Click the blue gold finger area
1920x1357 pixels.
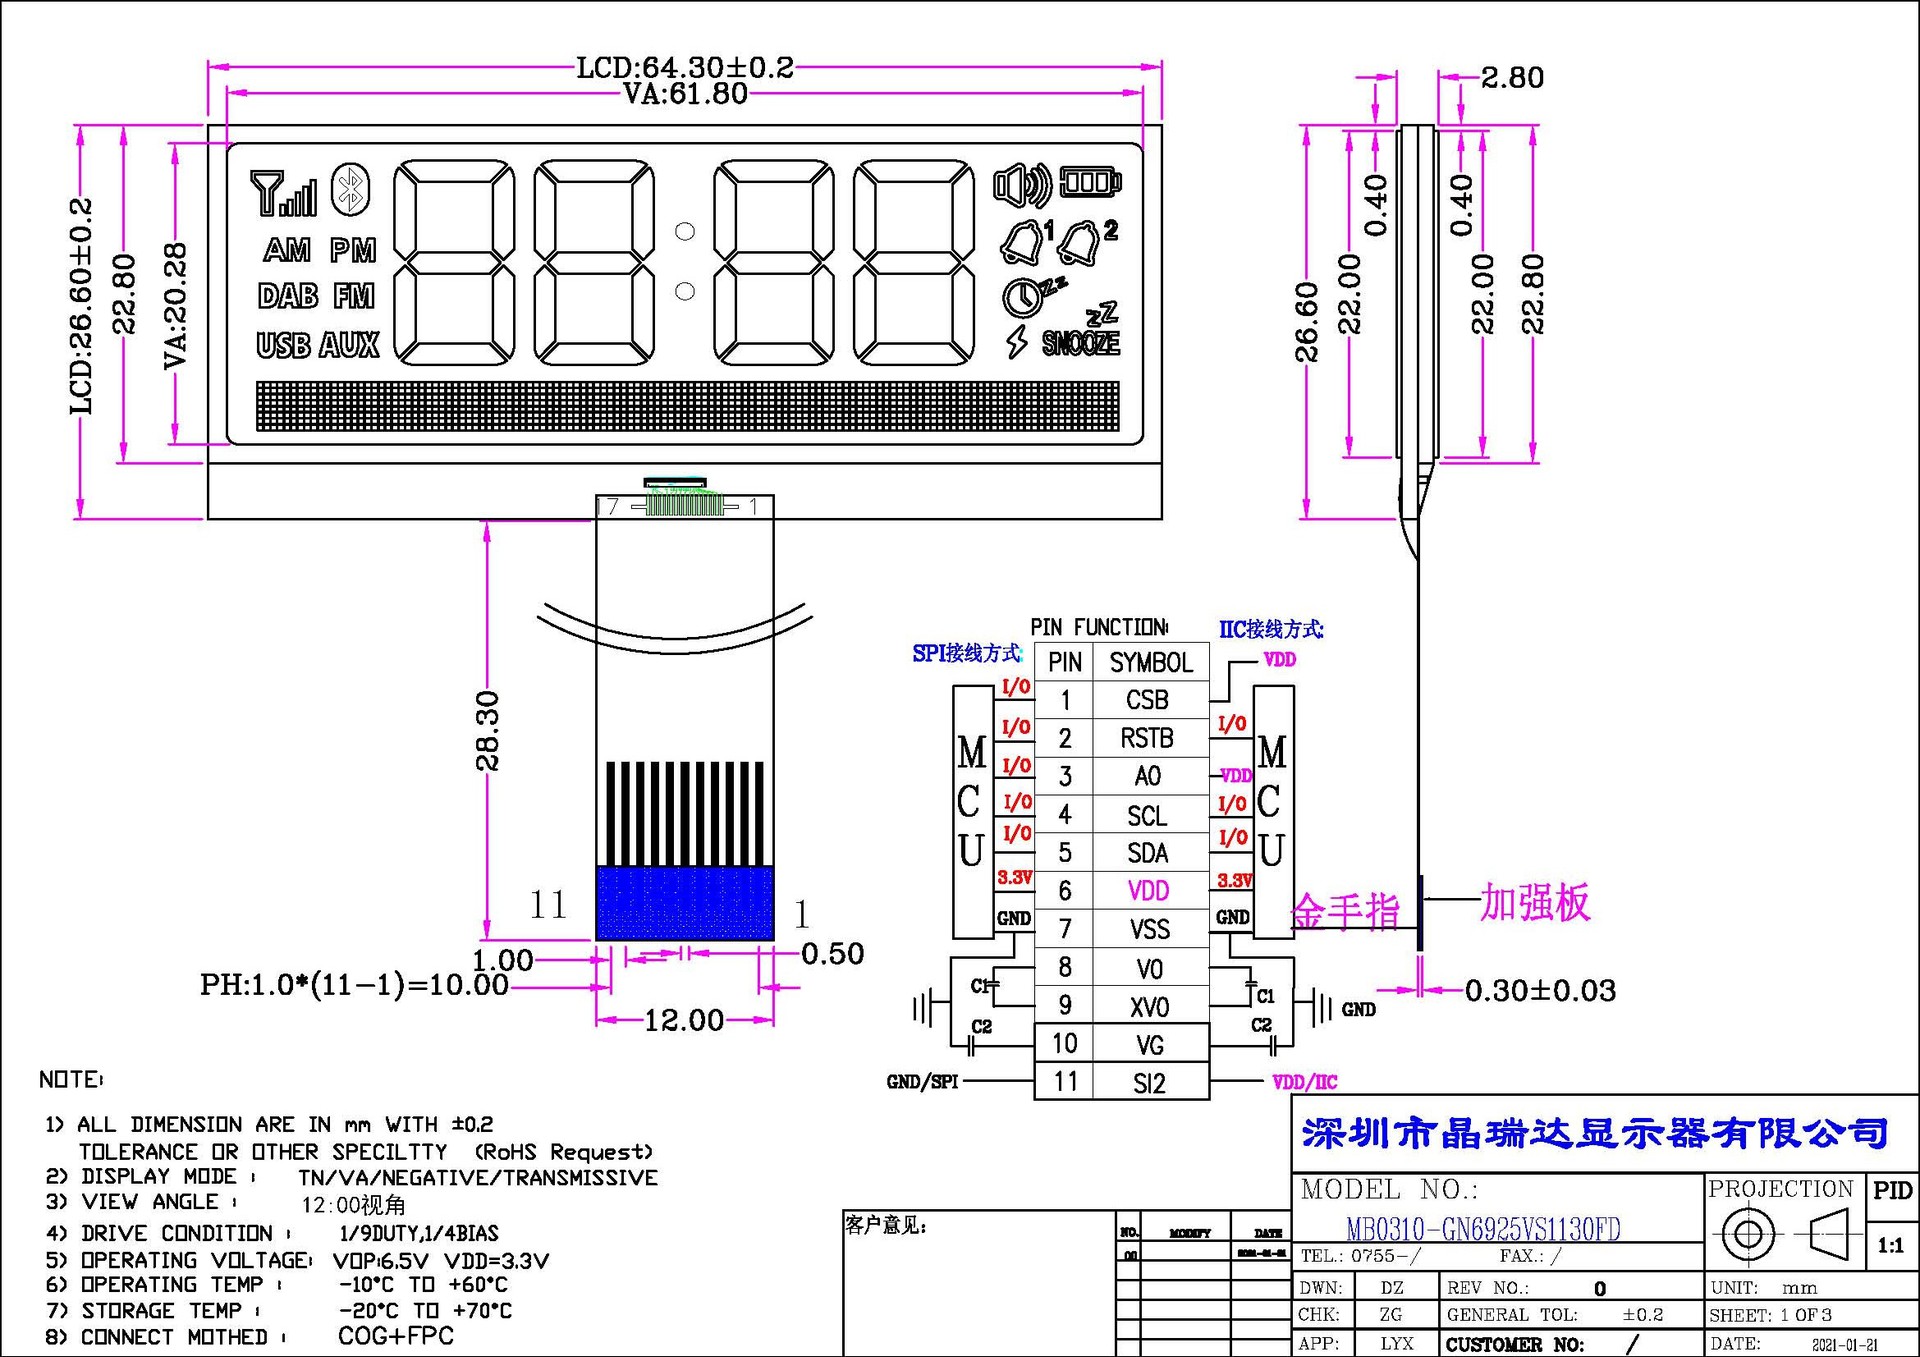point(684,903)
